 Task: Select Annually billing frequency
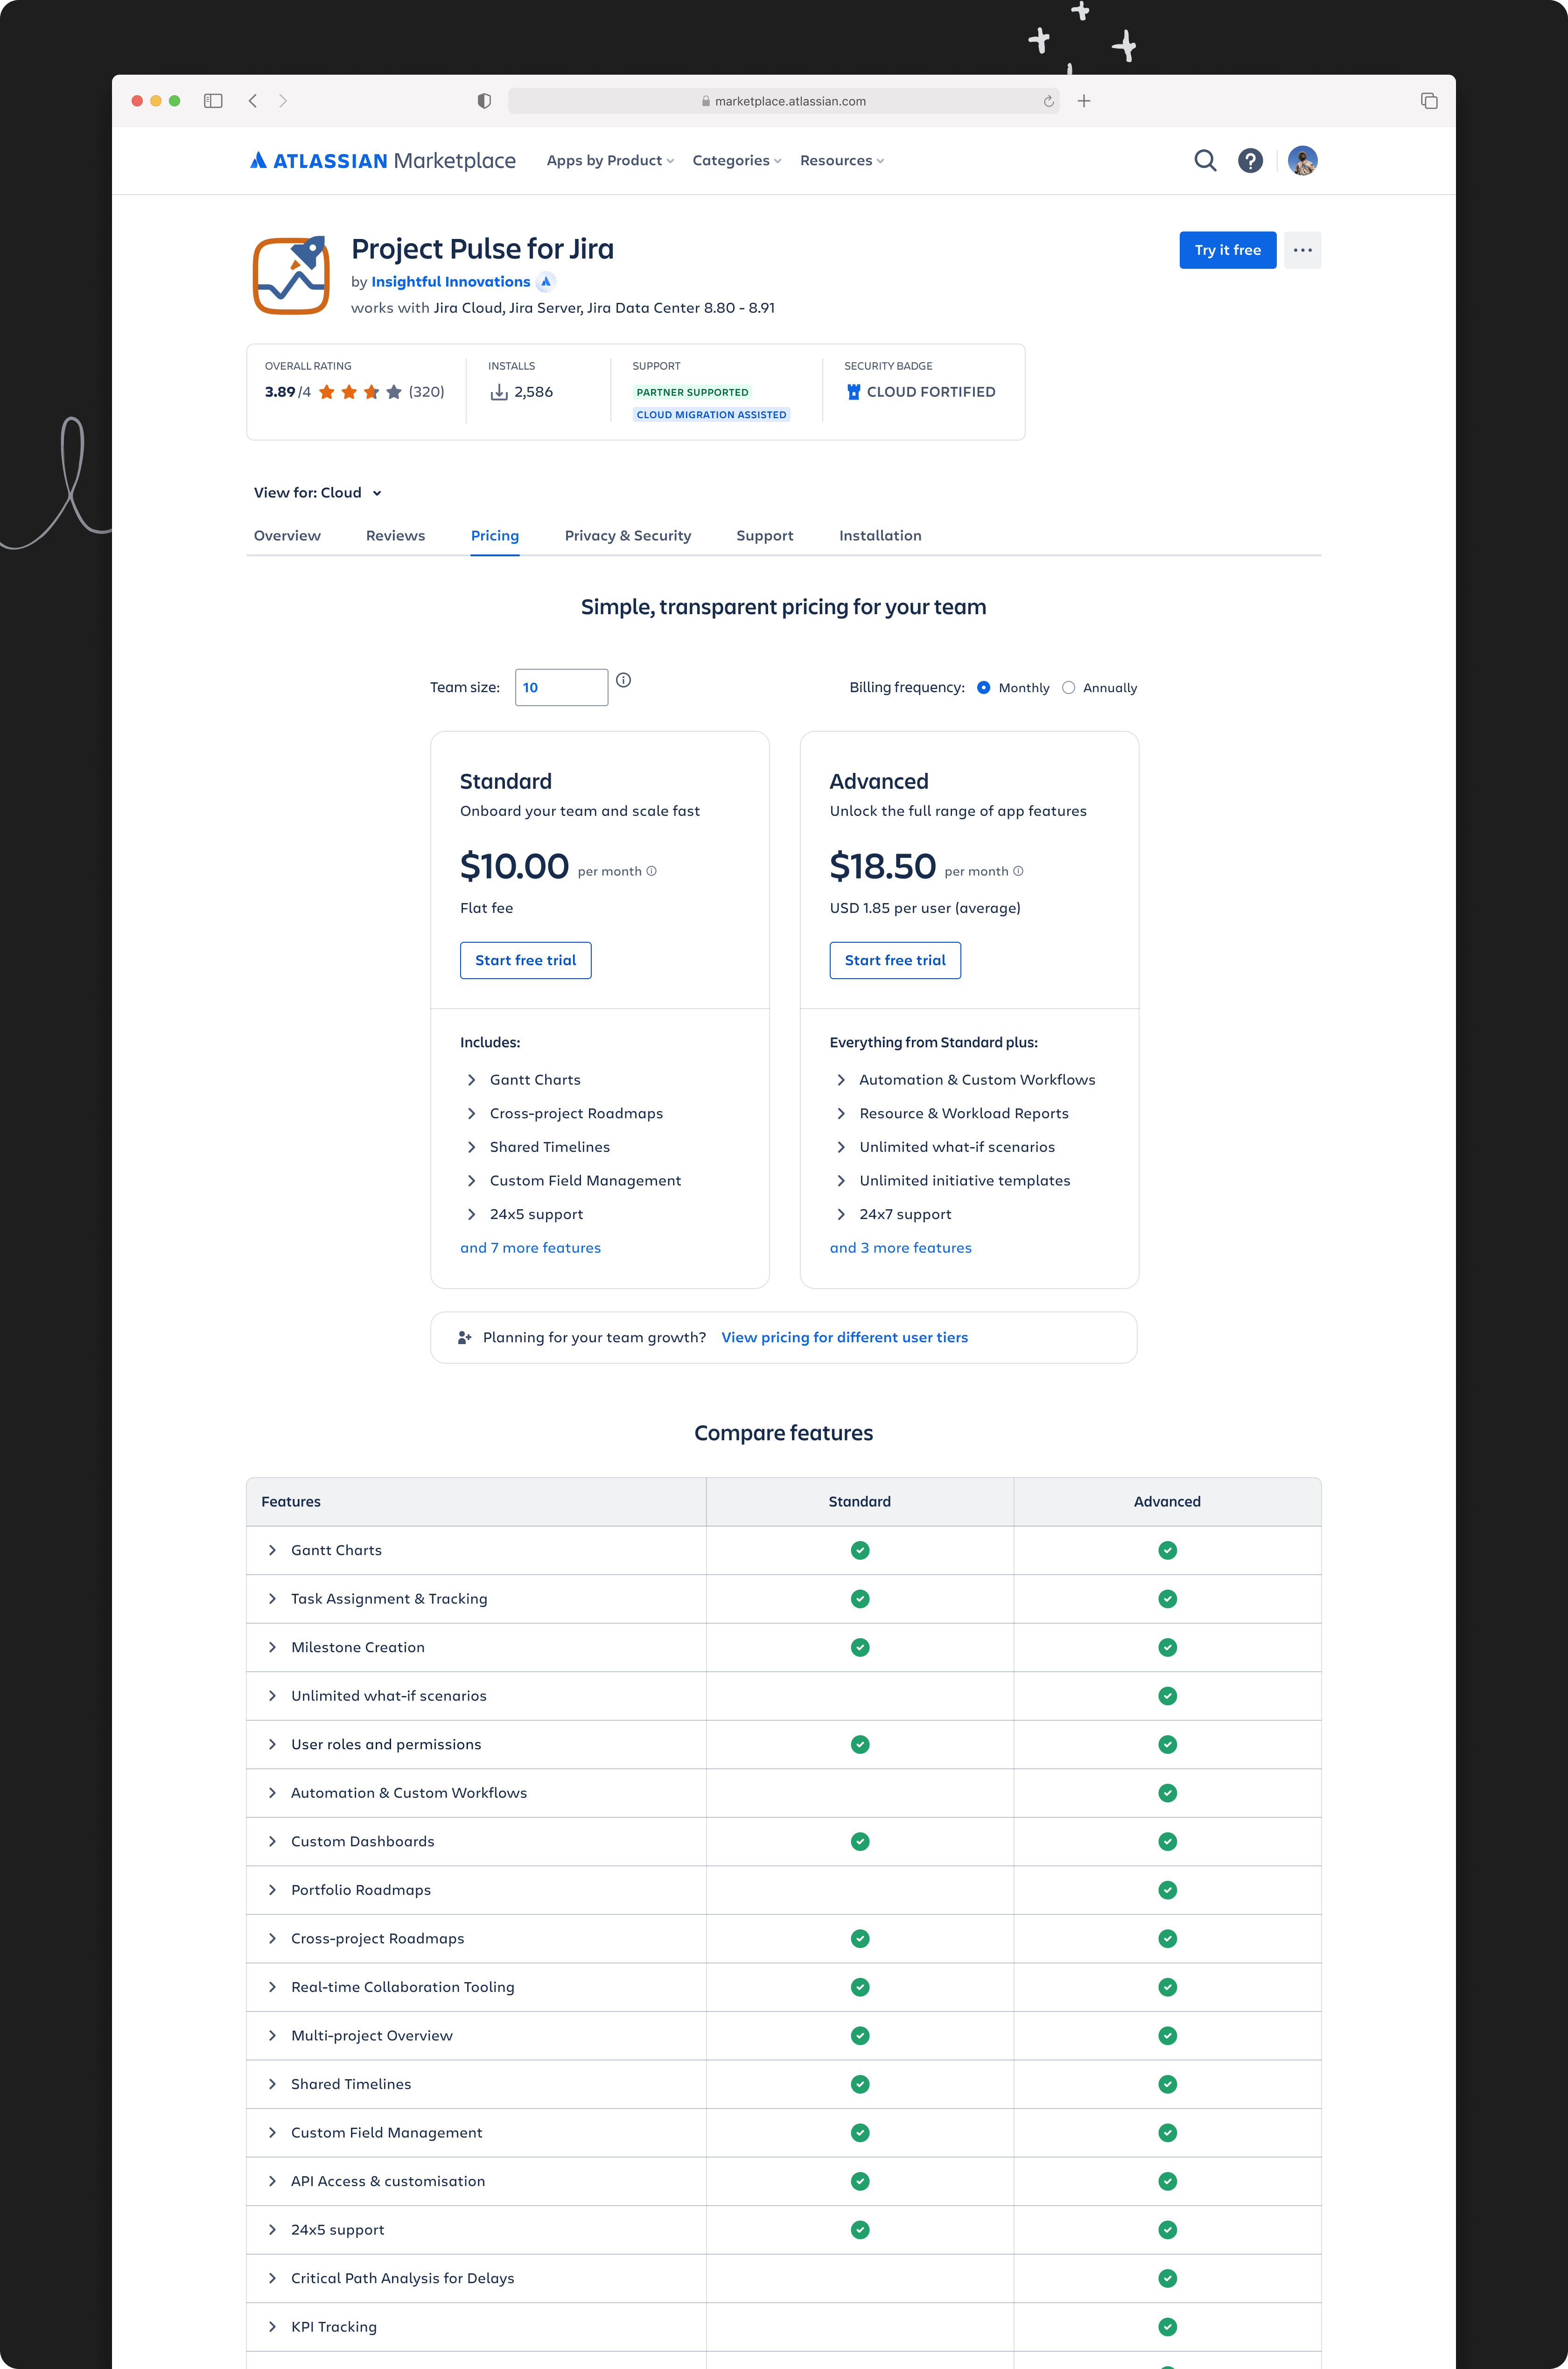click(1068, 688)
